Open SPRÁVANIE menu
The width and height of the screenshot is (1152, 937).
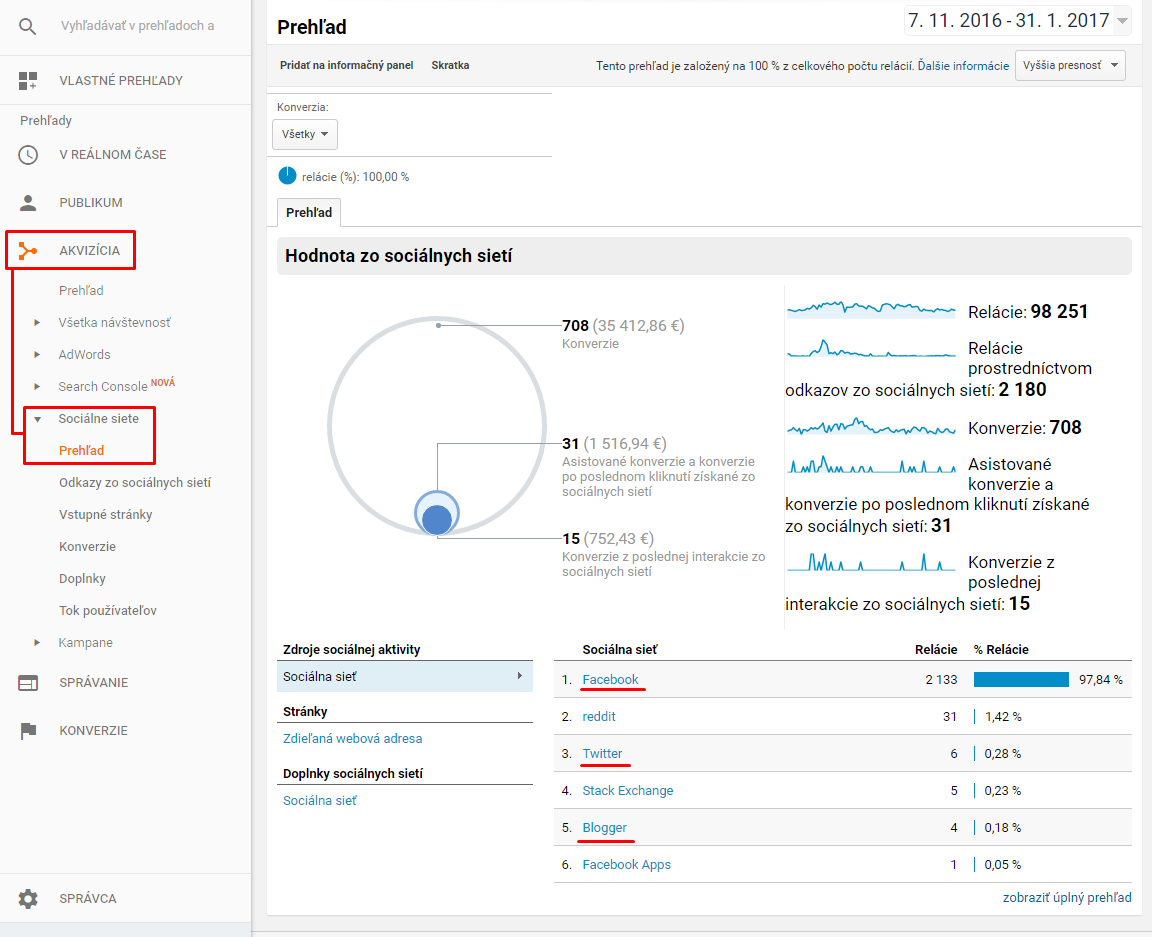pyautogui.click(x=94, y=683)
